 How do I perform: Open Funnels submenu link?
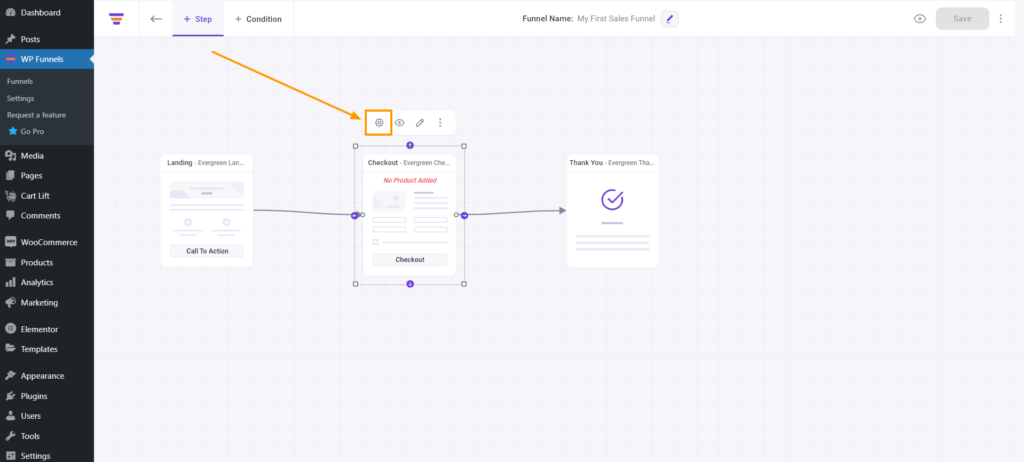tap(20, 82)
